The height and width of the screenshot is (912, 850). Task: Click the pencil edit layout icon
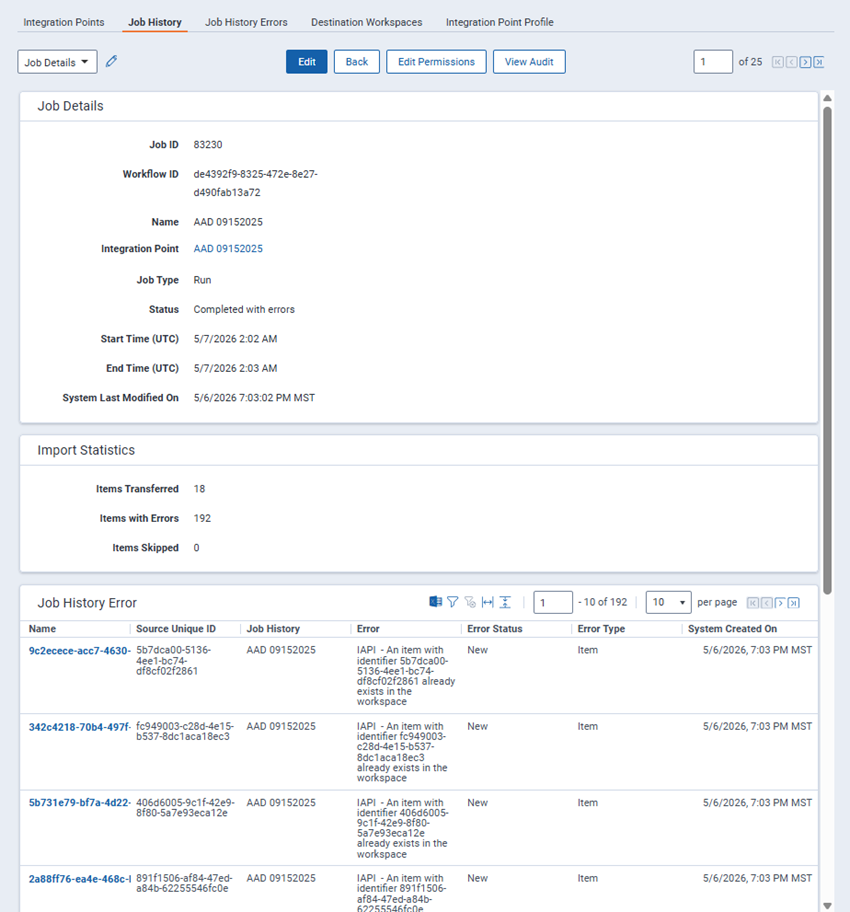click(x=112, y=61)
